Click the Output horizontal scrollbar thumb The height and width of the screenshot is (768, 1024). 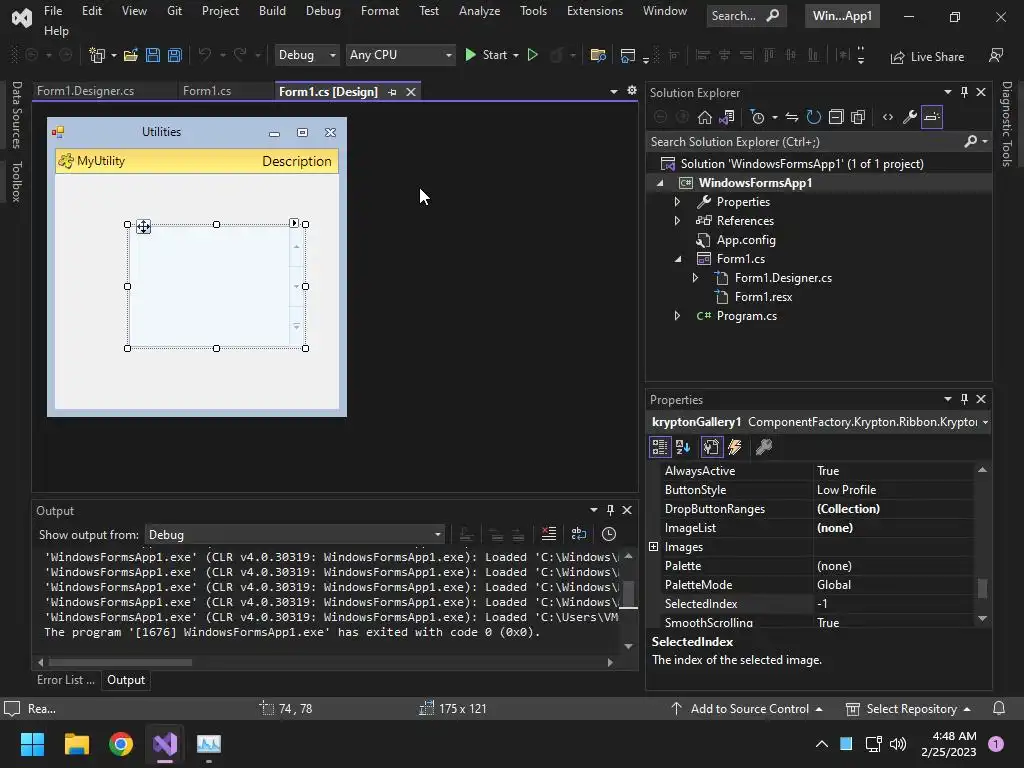click(x=120, y=662)
